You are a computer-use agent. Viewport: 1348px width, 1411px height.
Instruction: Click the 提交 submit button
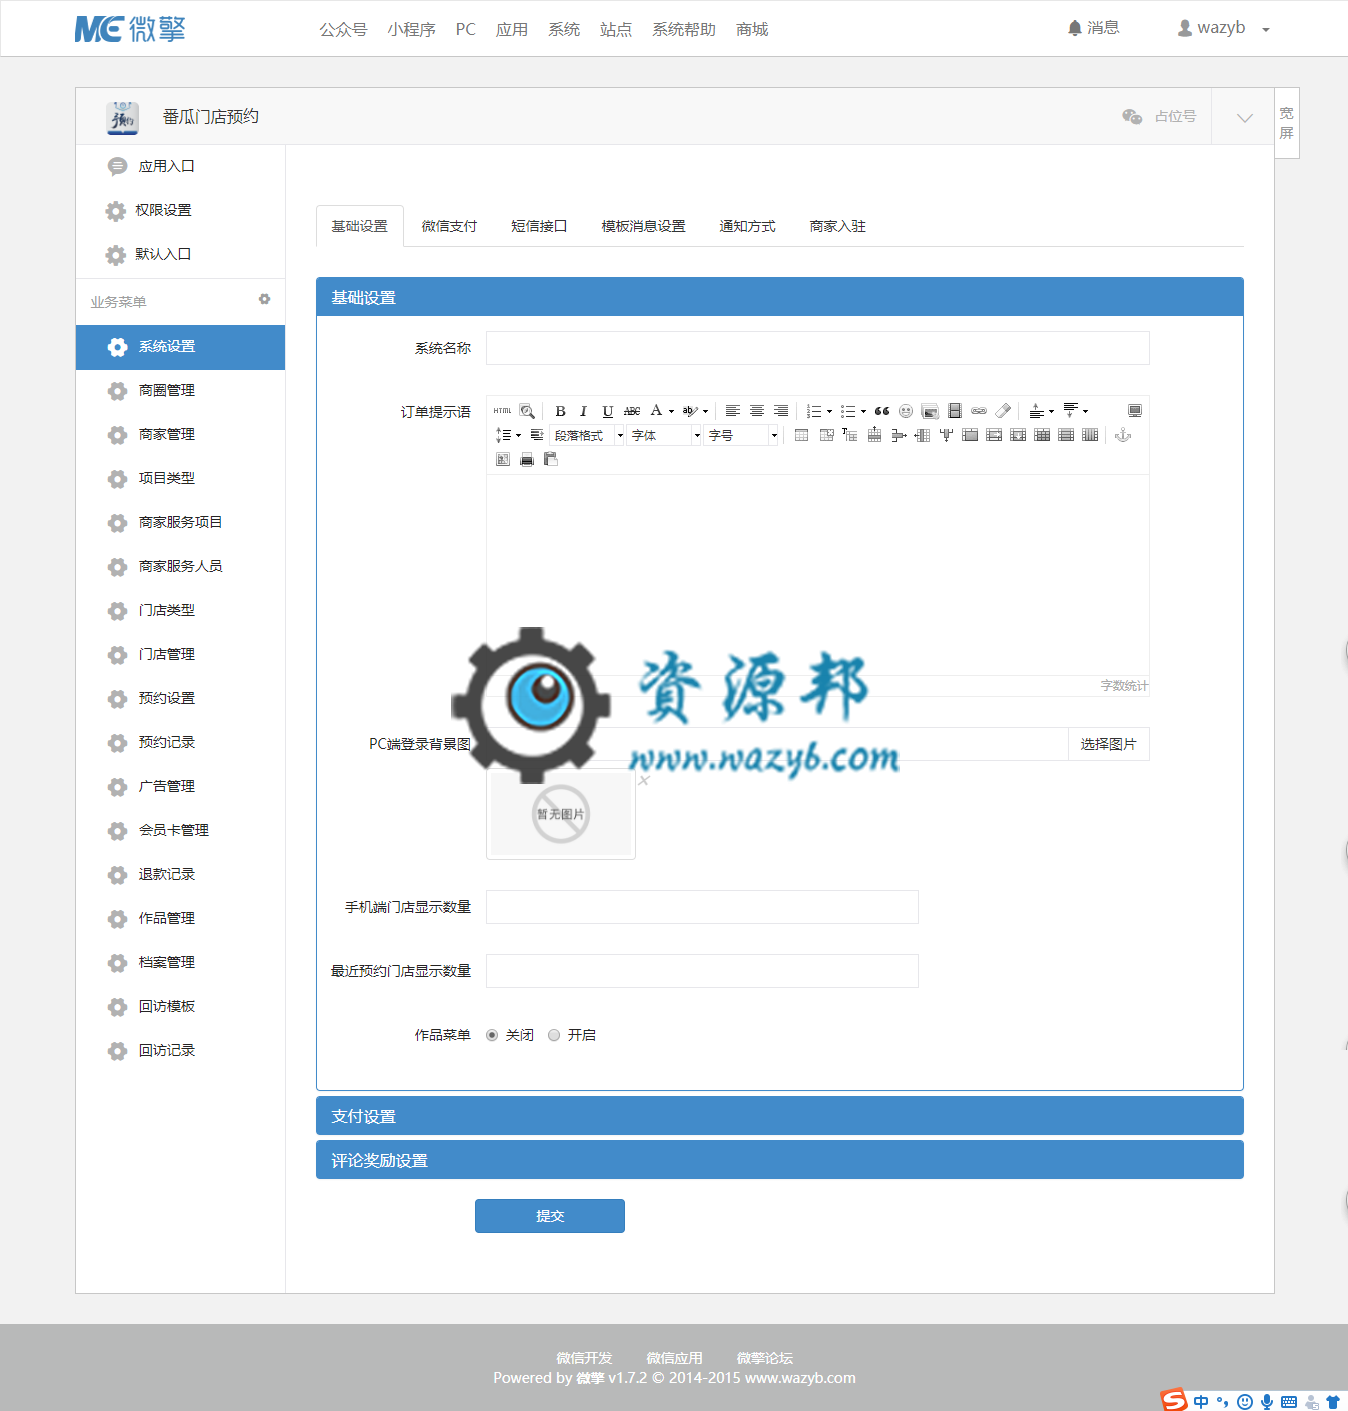[550, 1216]
